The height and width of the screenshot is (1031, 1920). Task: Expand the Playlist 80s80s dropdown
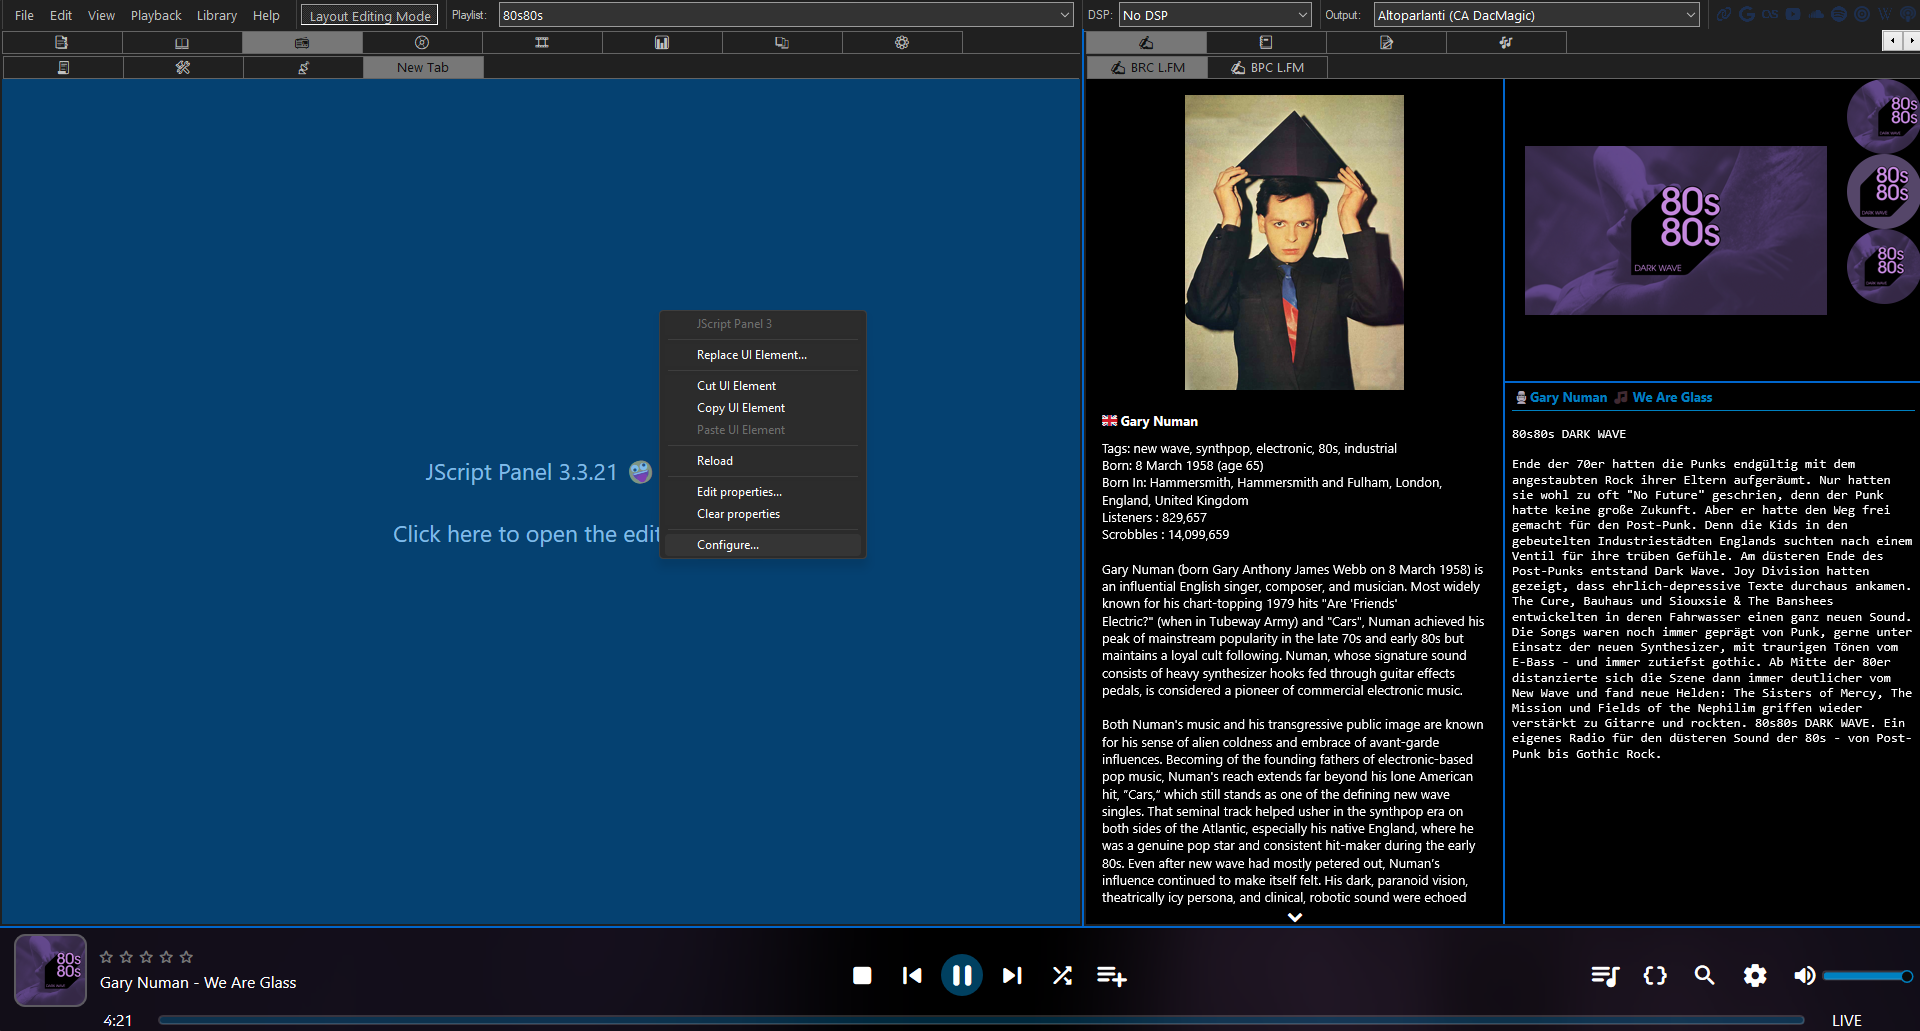(786, 15)
